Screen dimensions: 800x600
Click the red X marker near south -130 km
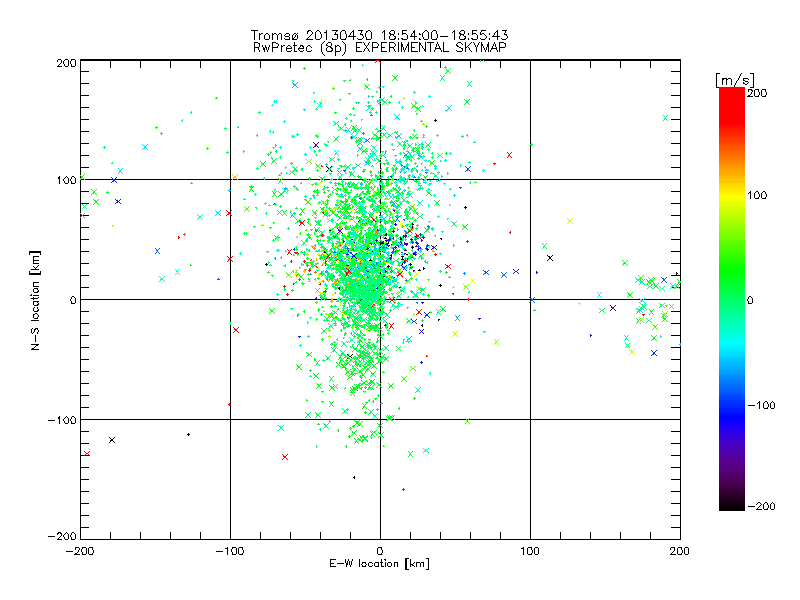click(285, 457)
